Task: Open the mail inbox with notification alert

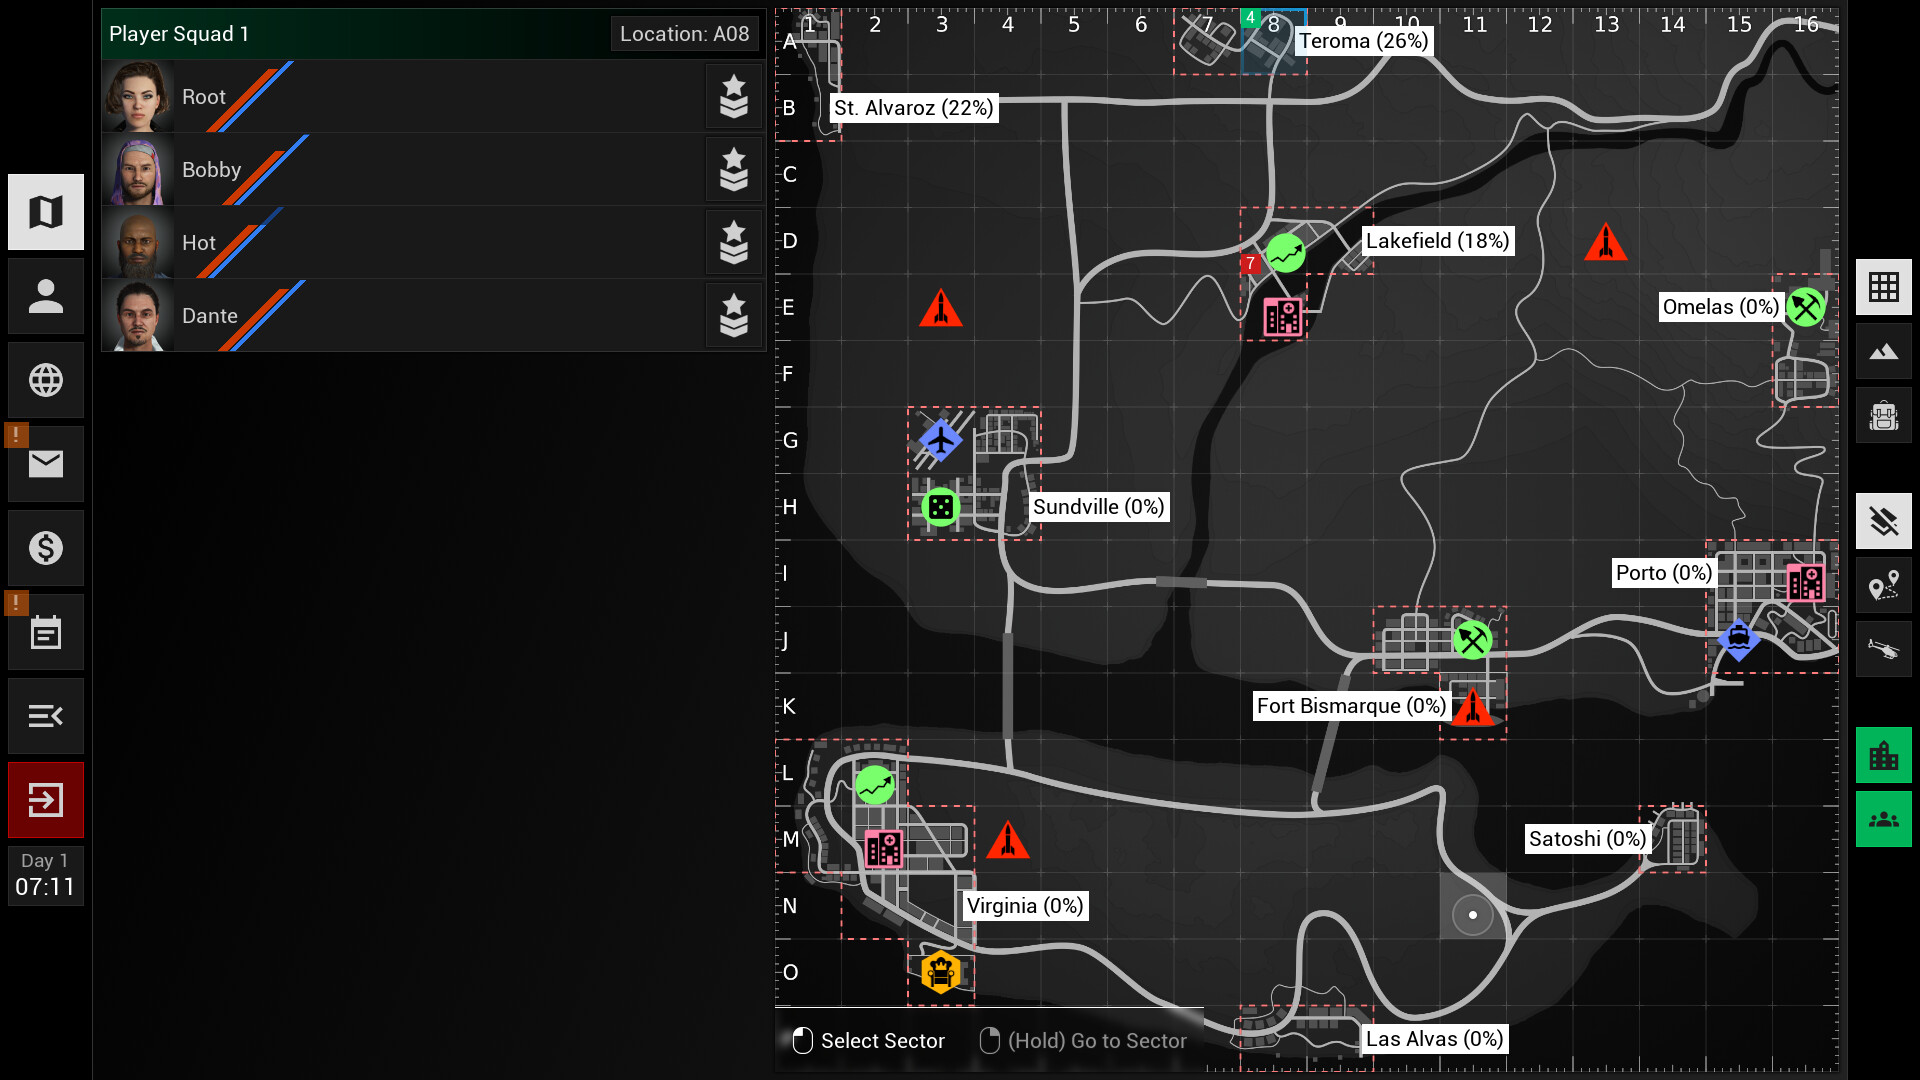Action: (x=45, y=463)
